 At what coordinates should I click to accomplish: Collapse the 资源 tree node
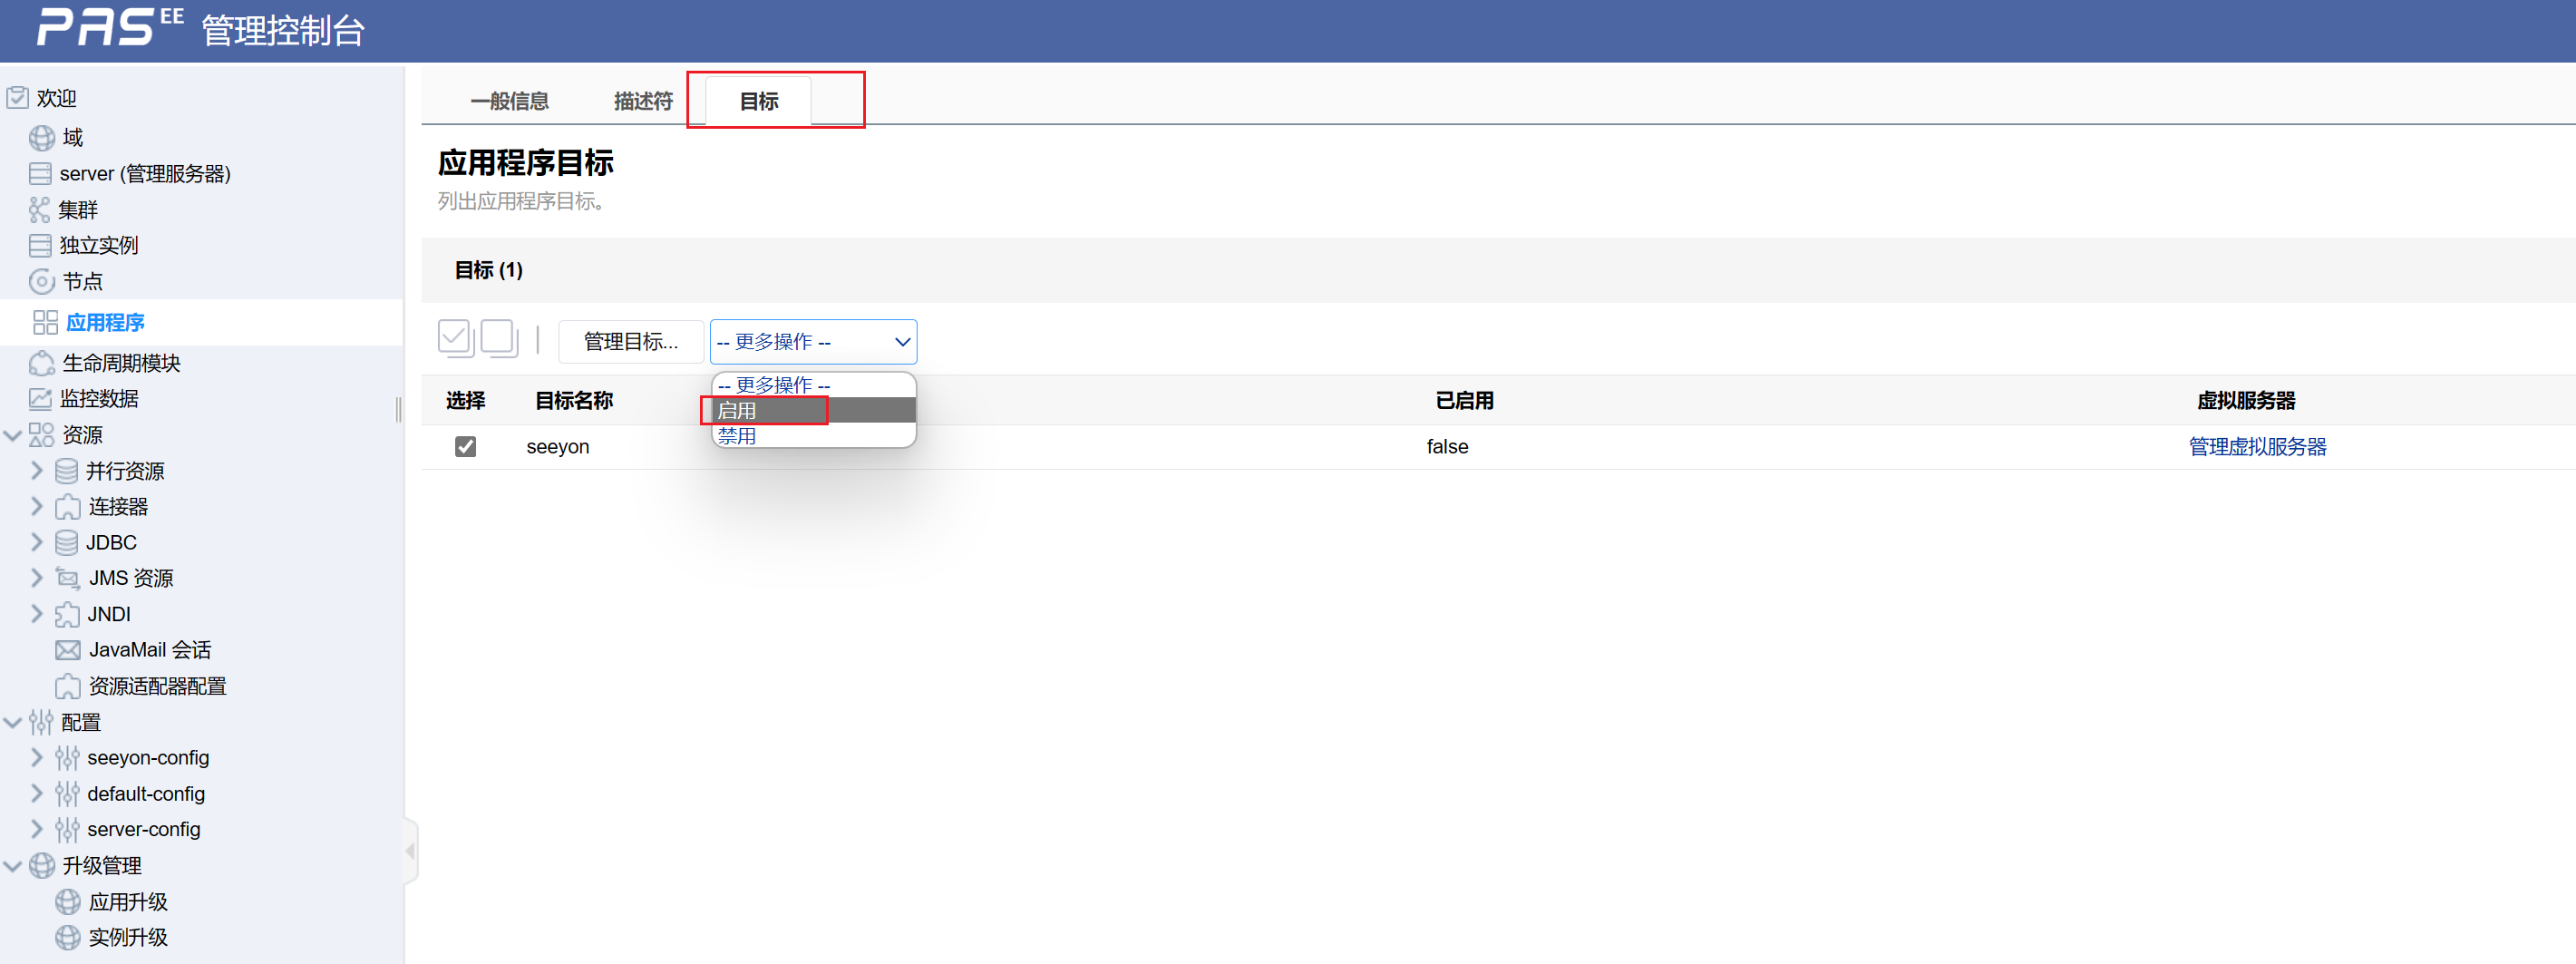tap(13, 435)
